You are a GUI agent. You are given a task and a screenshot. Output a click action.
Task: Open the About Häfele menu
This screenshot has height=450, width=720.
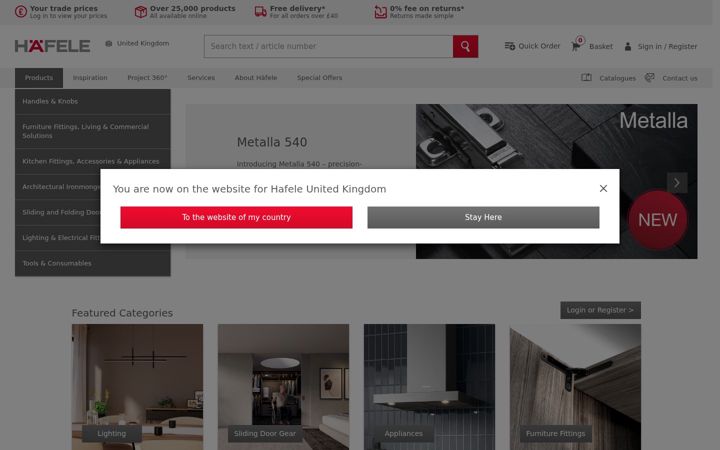pyautogui.click(x=256, y=78)
